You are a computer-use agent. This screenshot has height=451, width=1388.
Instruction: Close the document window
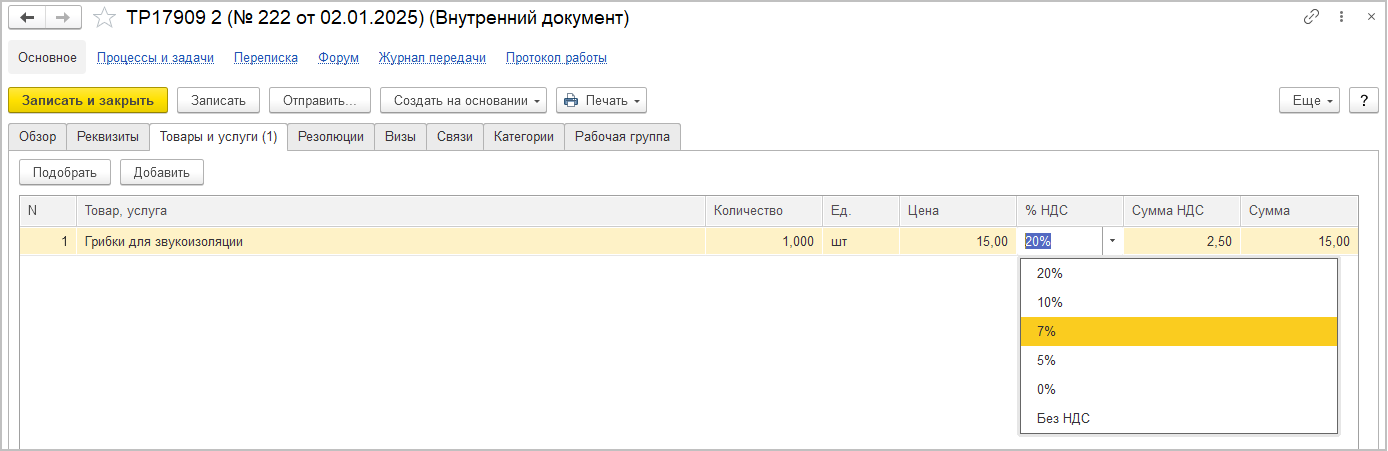(x=1366, y=18)
